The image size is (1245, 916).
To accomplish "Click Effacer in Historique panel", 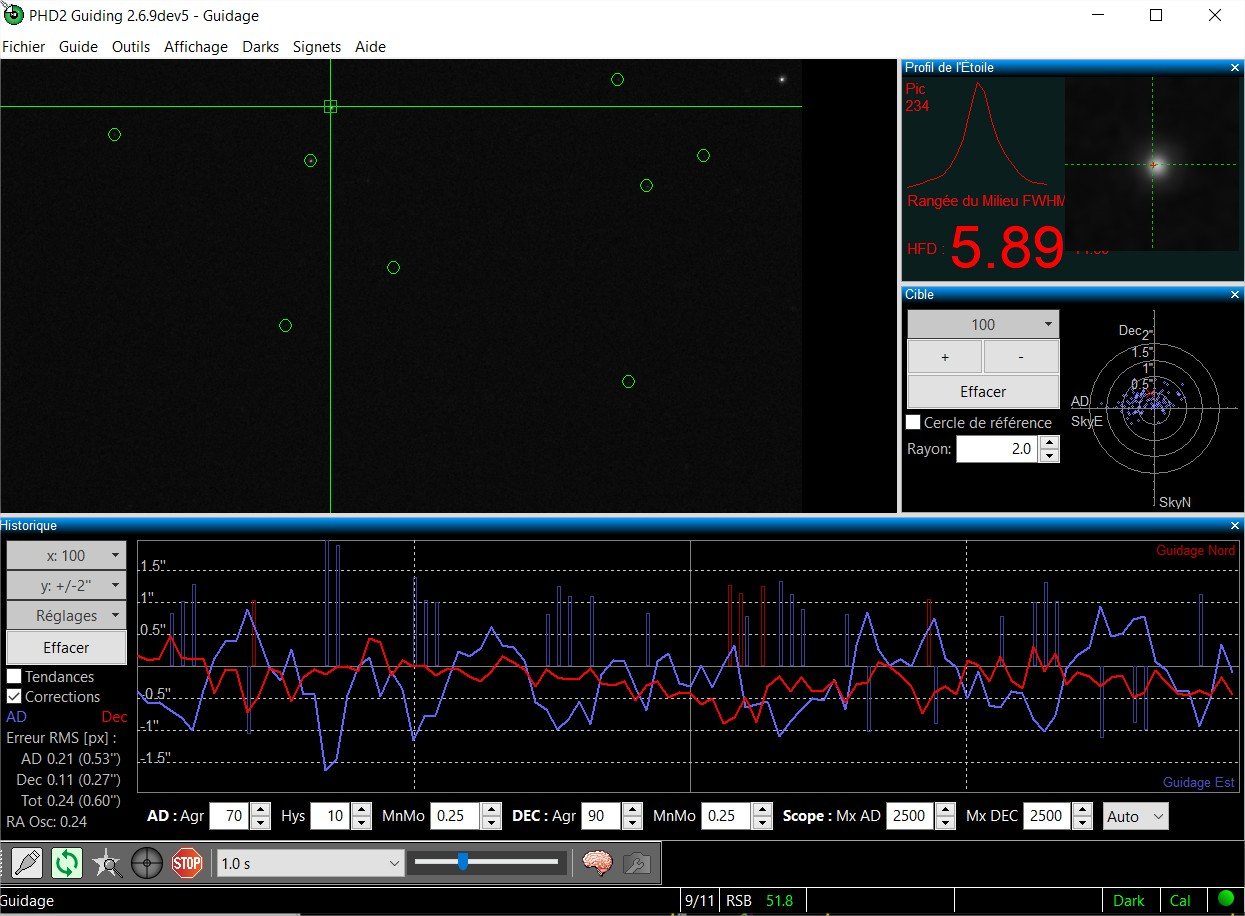I will point(66,647).
